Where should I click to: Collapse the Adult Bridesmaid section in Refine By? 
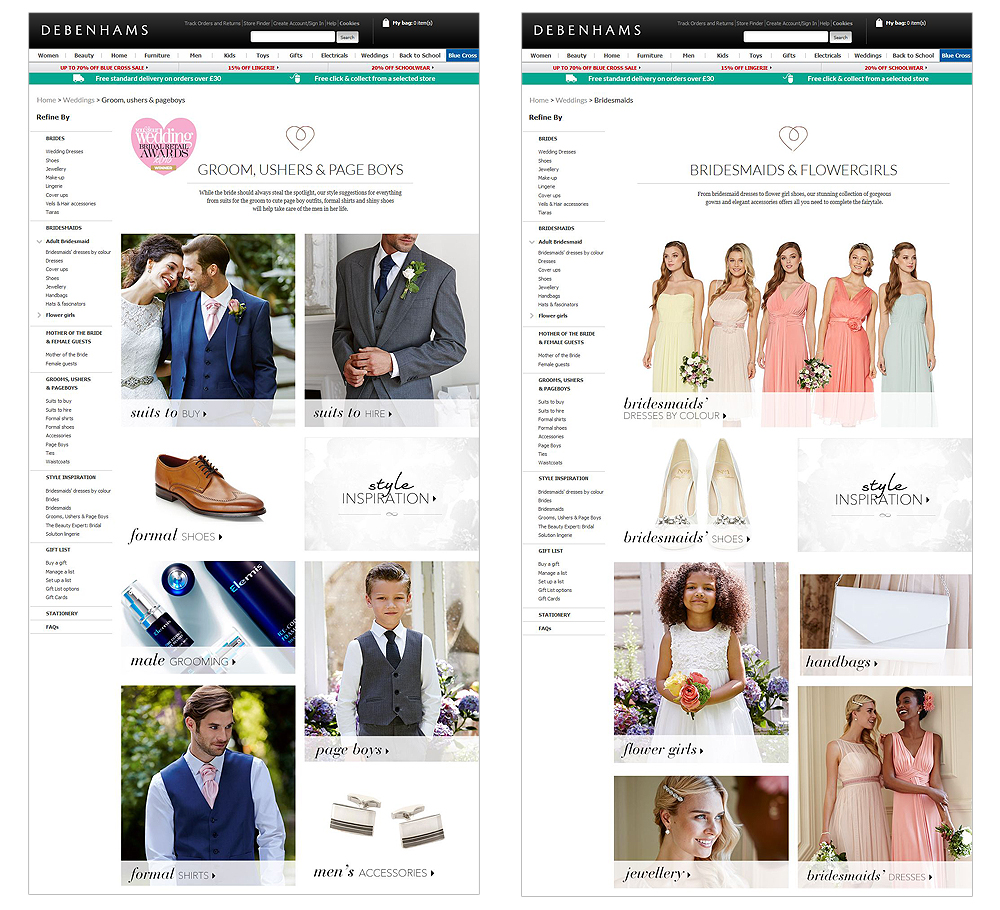tap(40, 241)
